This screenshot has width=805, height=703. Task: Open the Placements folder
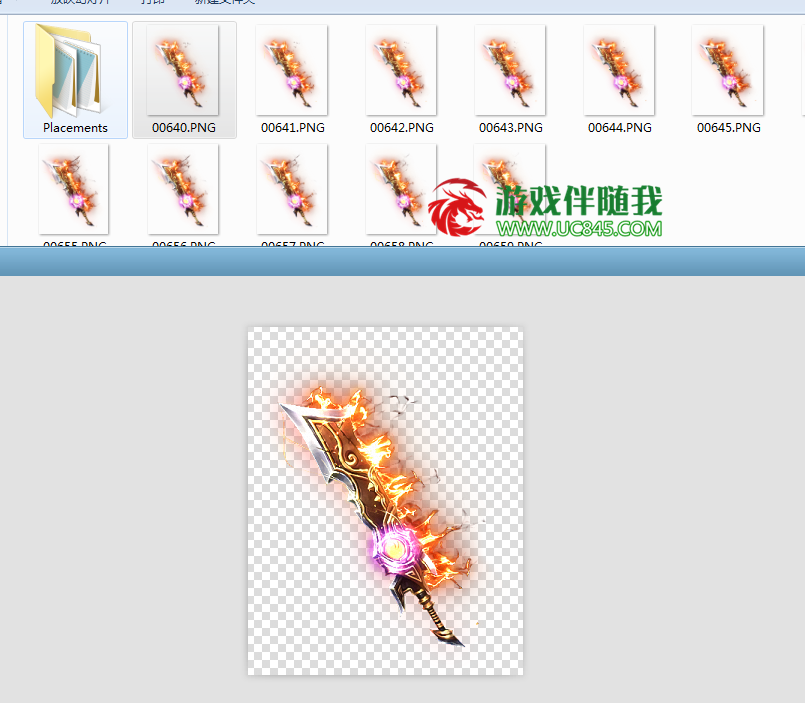coord(75,80)
